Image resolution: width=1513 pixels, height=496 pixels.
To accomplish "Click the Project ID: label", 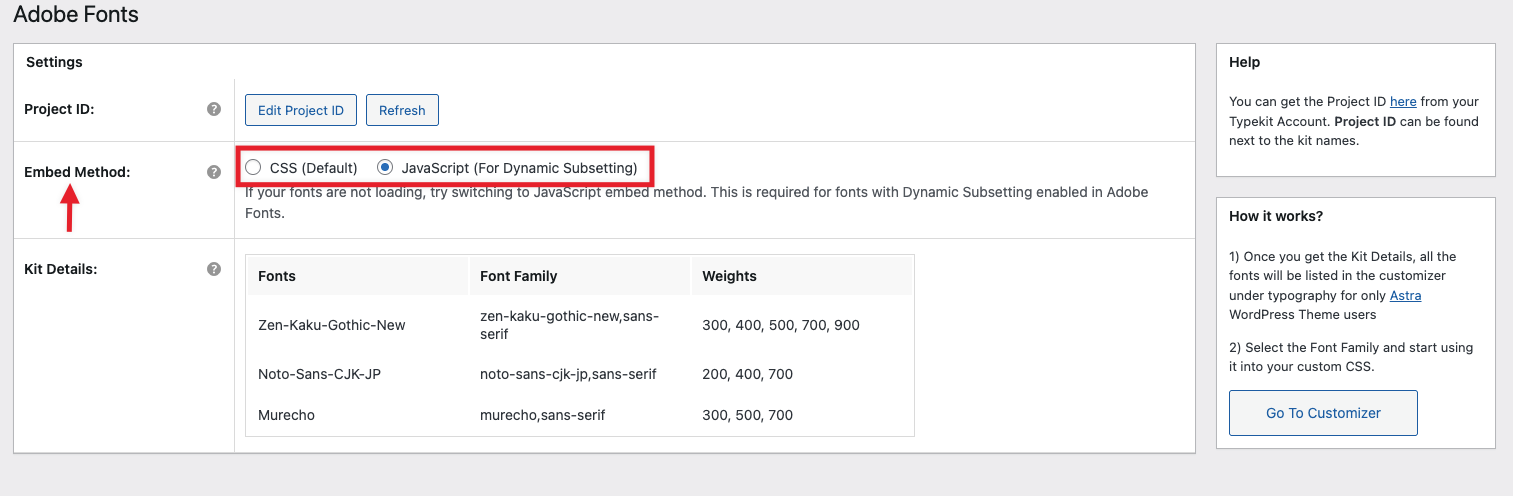I will pos(59,110).
